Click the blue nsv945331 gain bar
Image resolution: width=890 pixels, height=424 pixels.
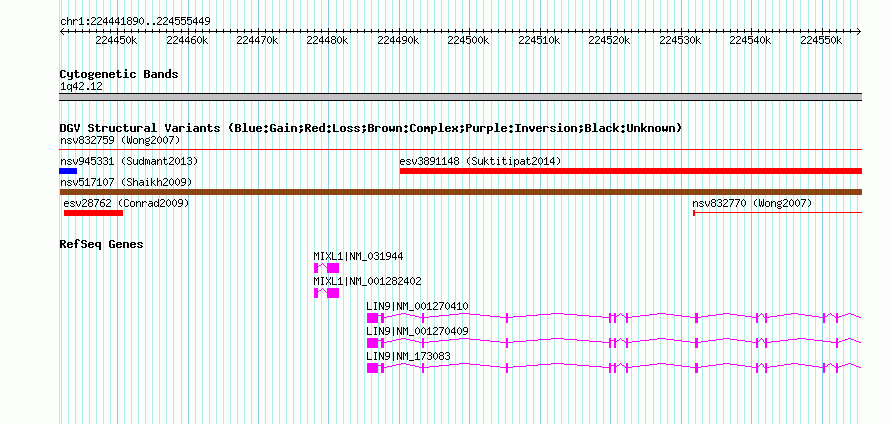68,171
